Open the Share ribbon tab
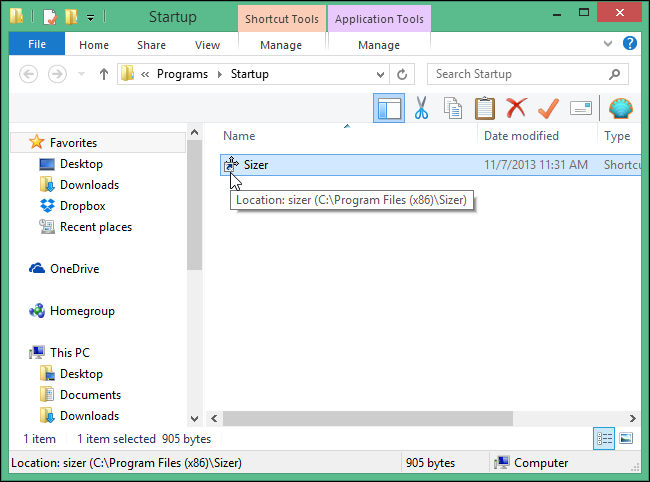 point(152,45)
